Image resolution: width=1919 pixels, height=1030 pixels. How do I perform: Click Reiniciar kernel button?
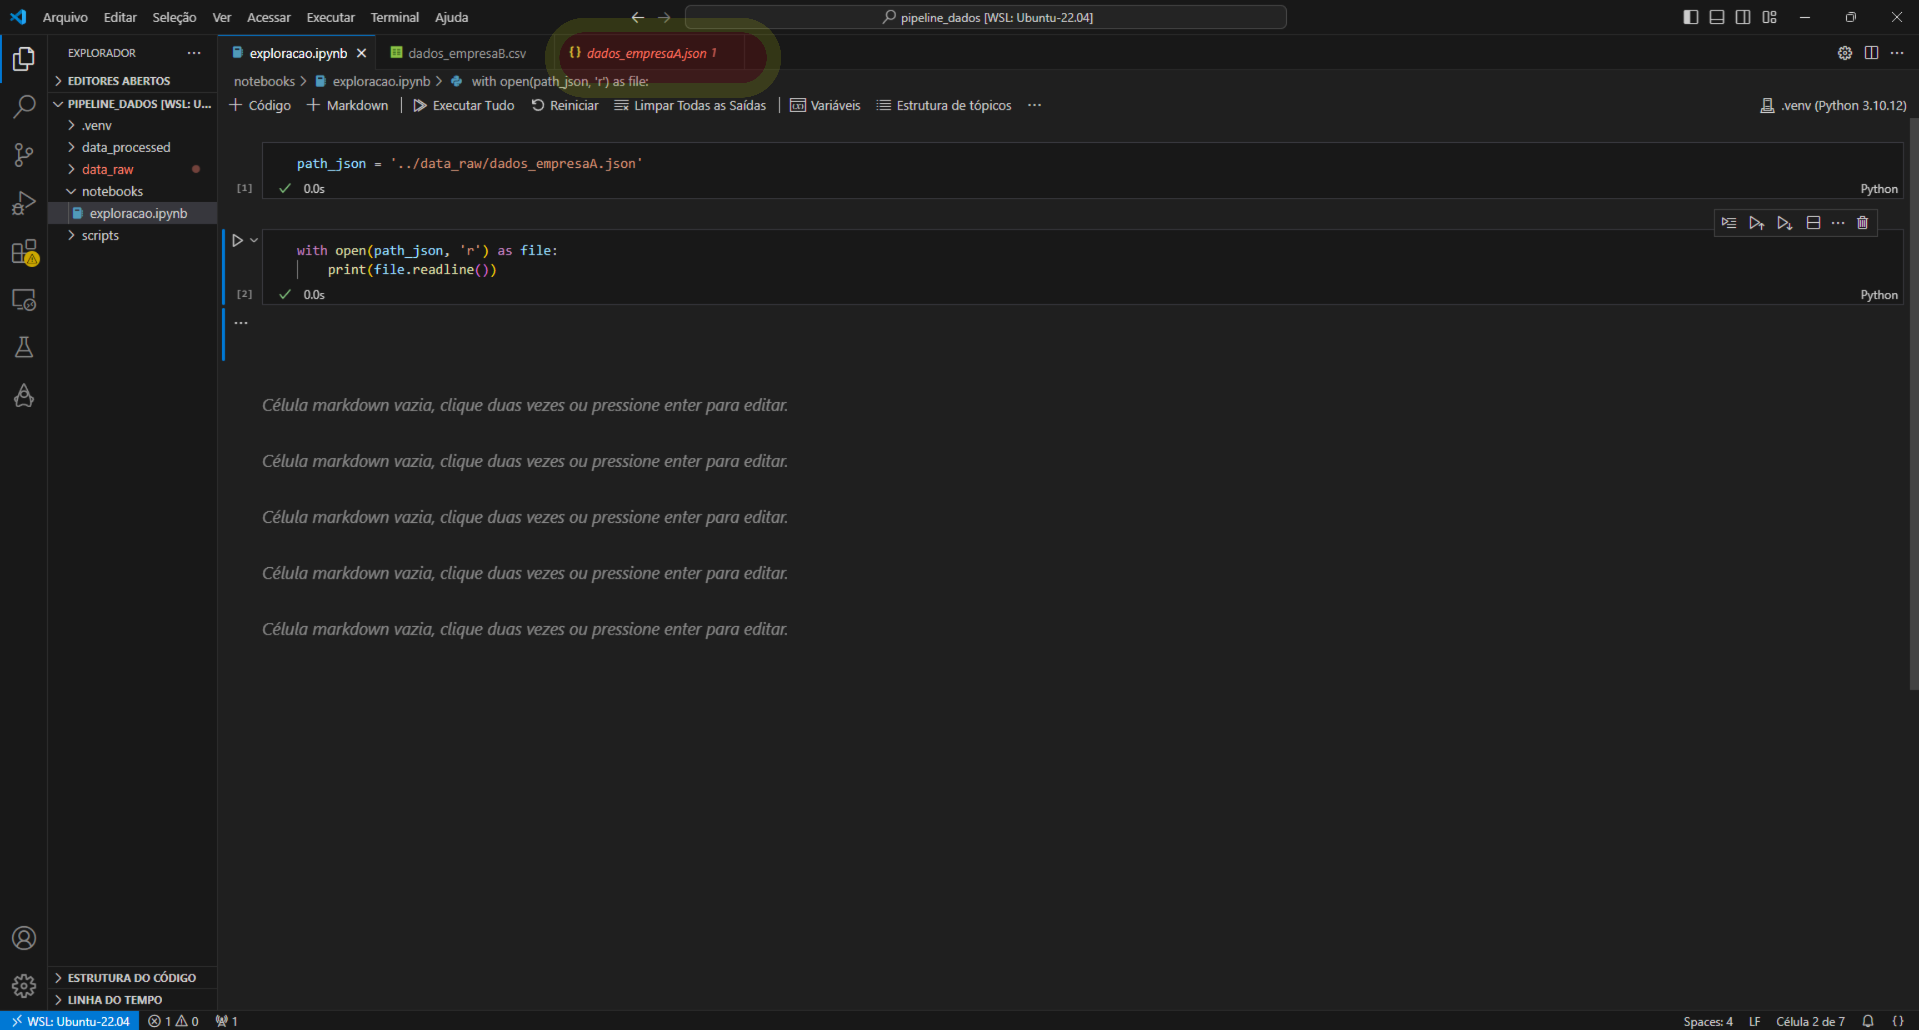[x=565, y=105]
